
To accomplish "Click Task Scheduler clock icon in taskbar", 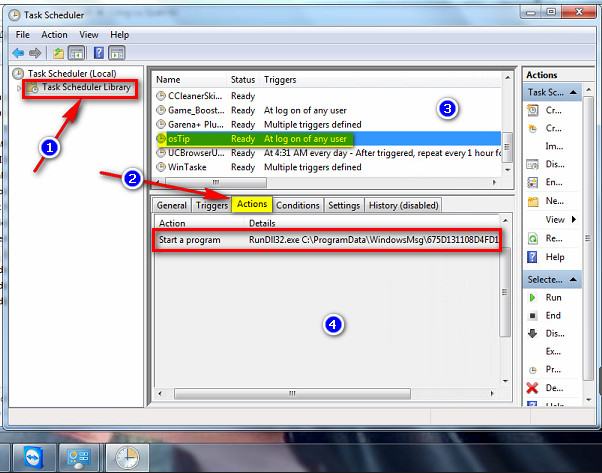I will pyautogui.click(x=127, y=454).
